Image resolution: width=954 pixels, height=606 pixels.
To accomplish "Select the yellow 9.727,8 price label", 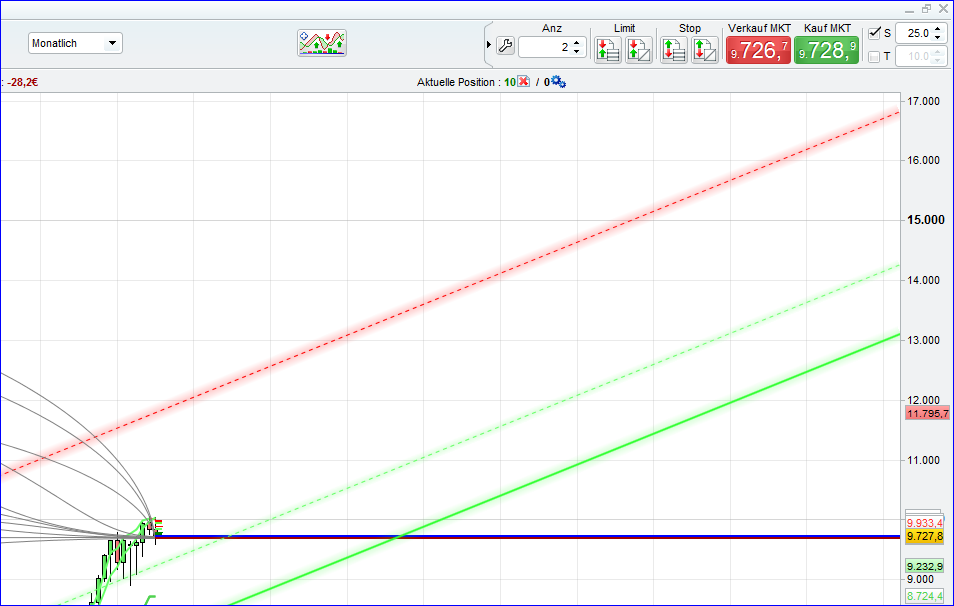I will pos(925,536).
